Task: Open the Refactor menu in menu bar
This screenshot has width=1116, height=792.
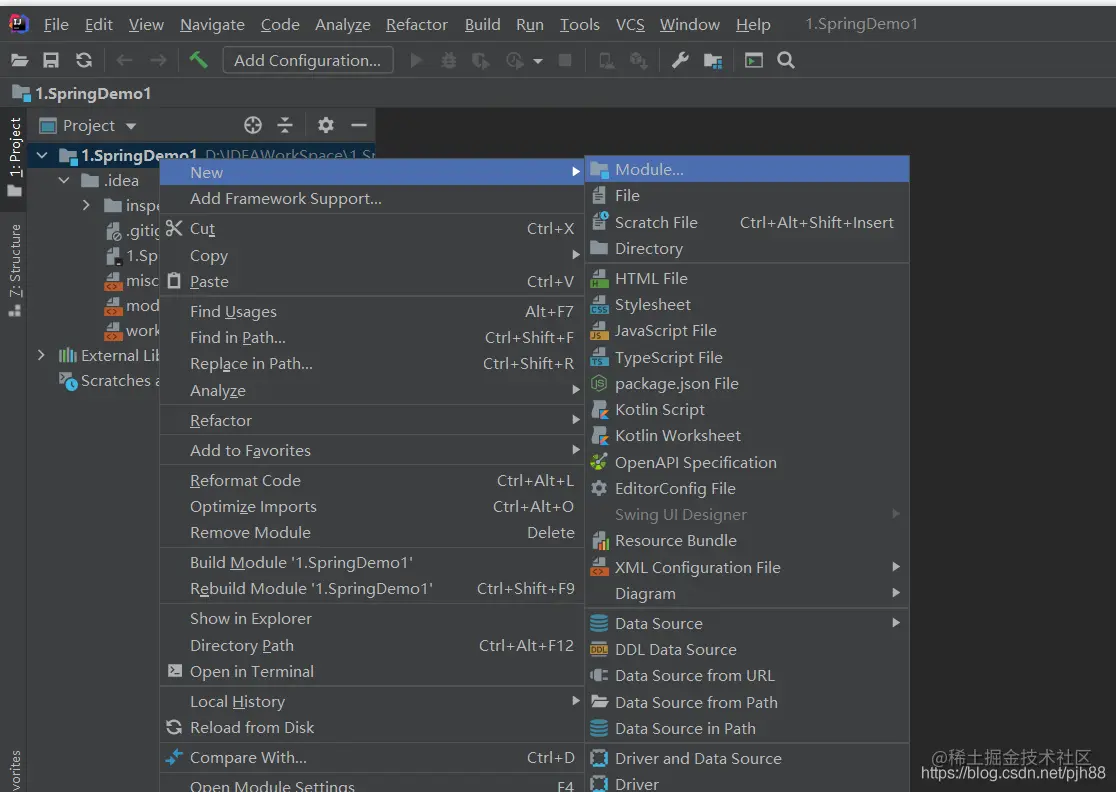Action: click(416, 25)
